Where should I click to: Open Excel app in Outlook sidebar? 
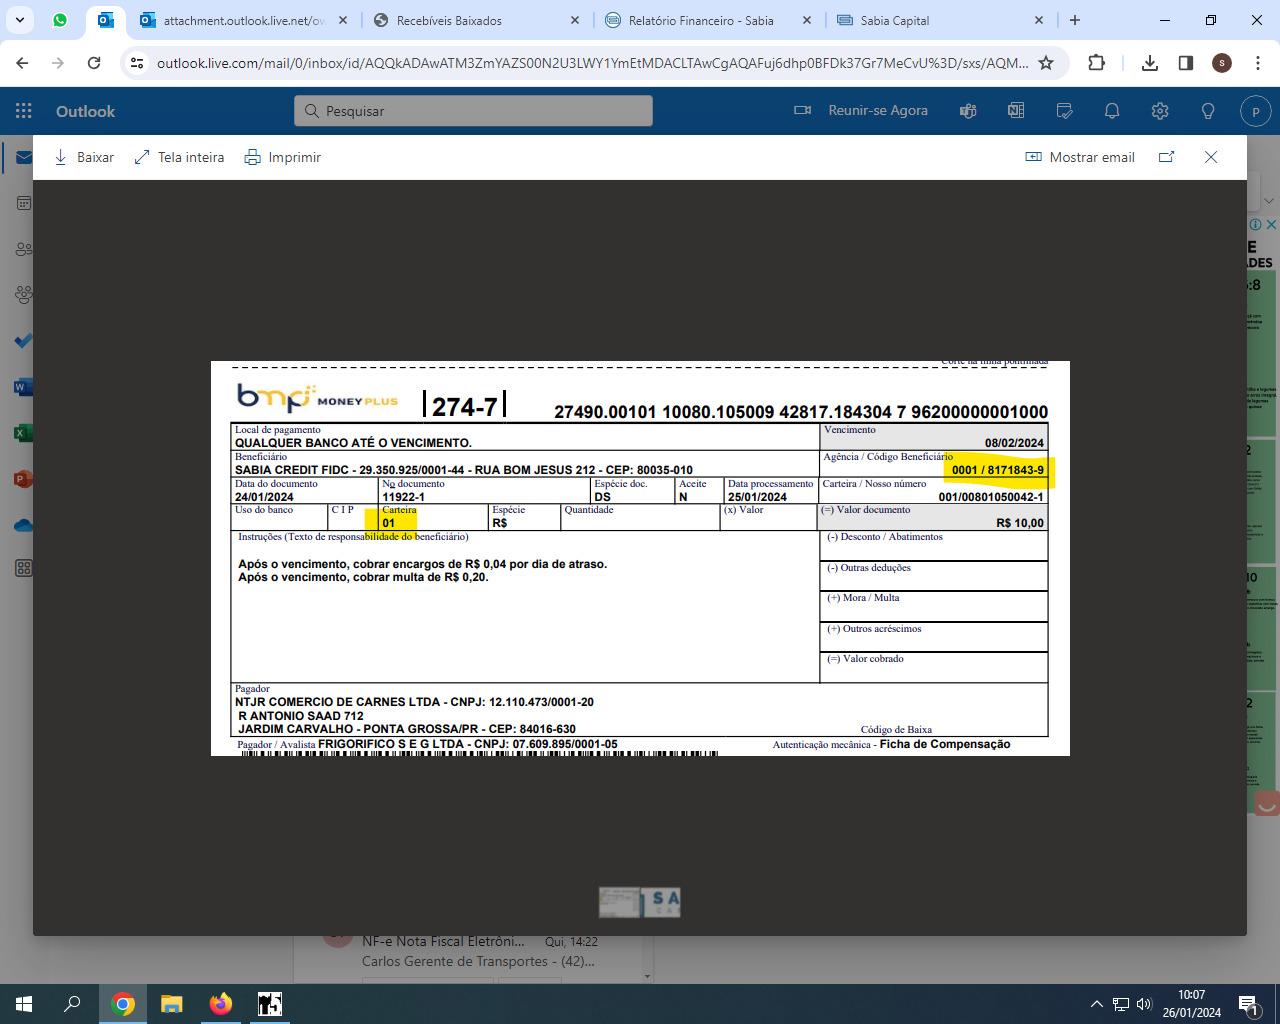tap(24, 433)
